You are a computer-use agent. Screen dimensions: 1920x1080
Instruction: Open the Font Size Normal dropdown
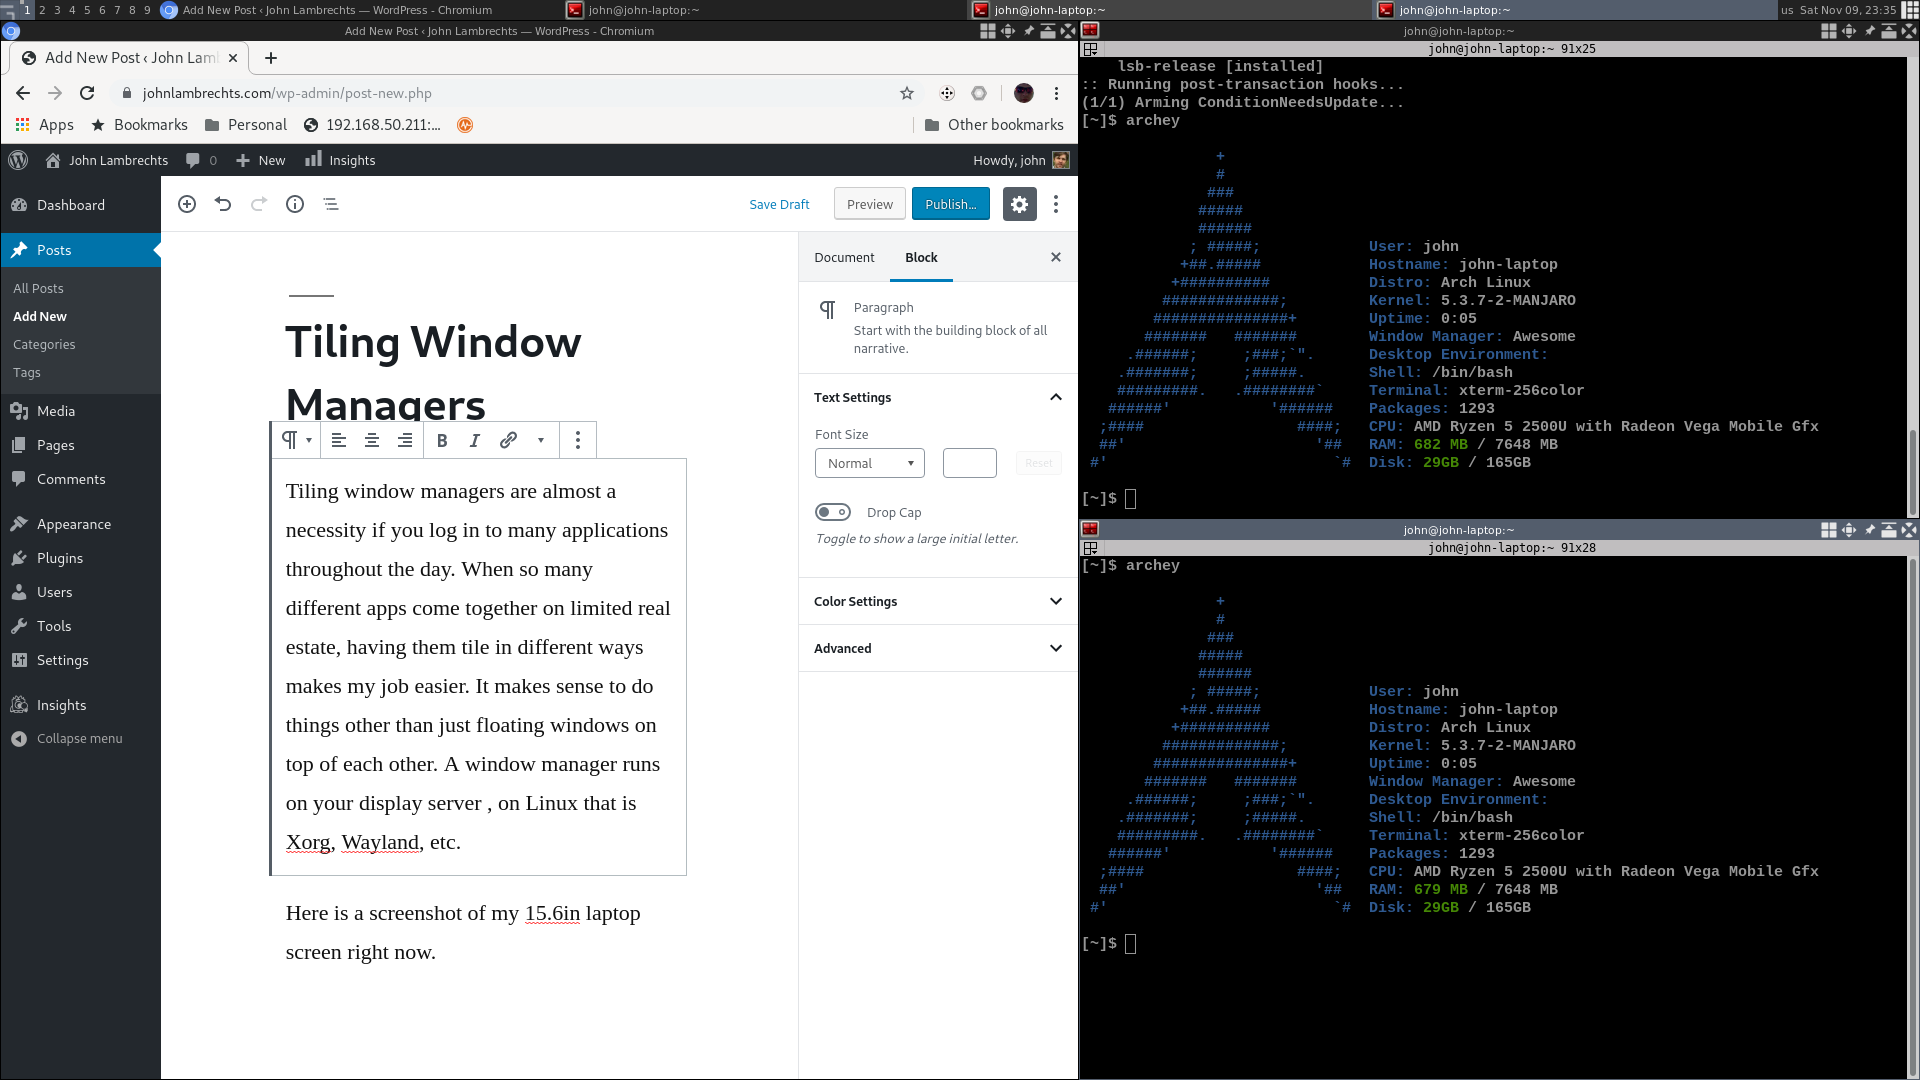point(870,463)
